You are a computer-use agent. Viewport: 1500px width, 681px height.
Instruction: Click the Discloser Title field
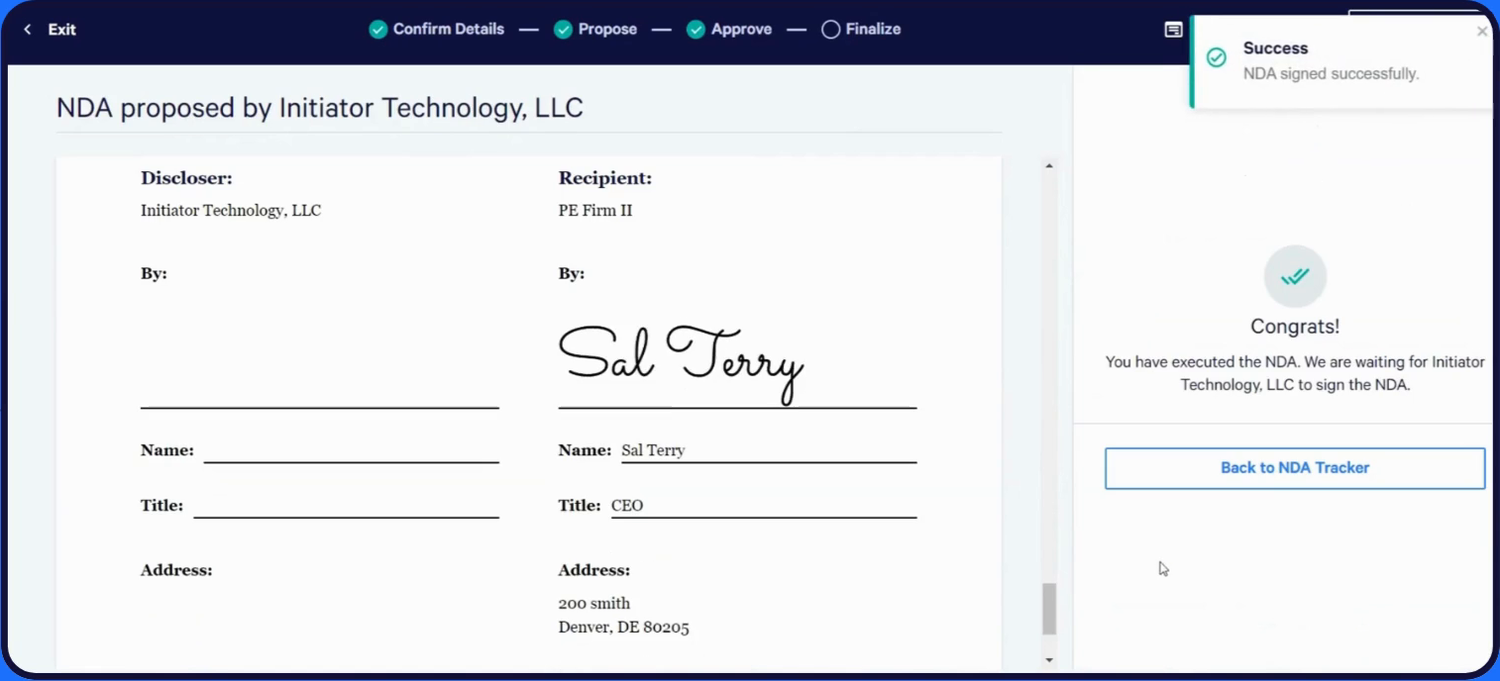pyautogui.click(x=346, y=506)
